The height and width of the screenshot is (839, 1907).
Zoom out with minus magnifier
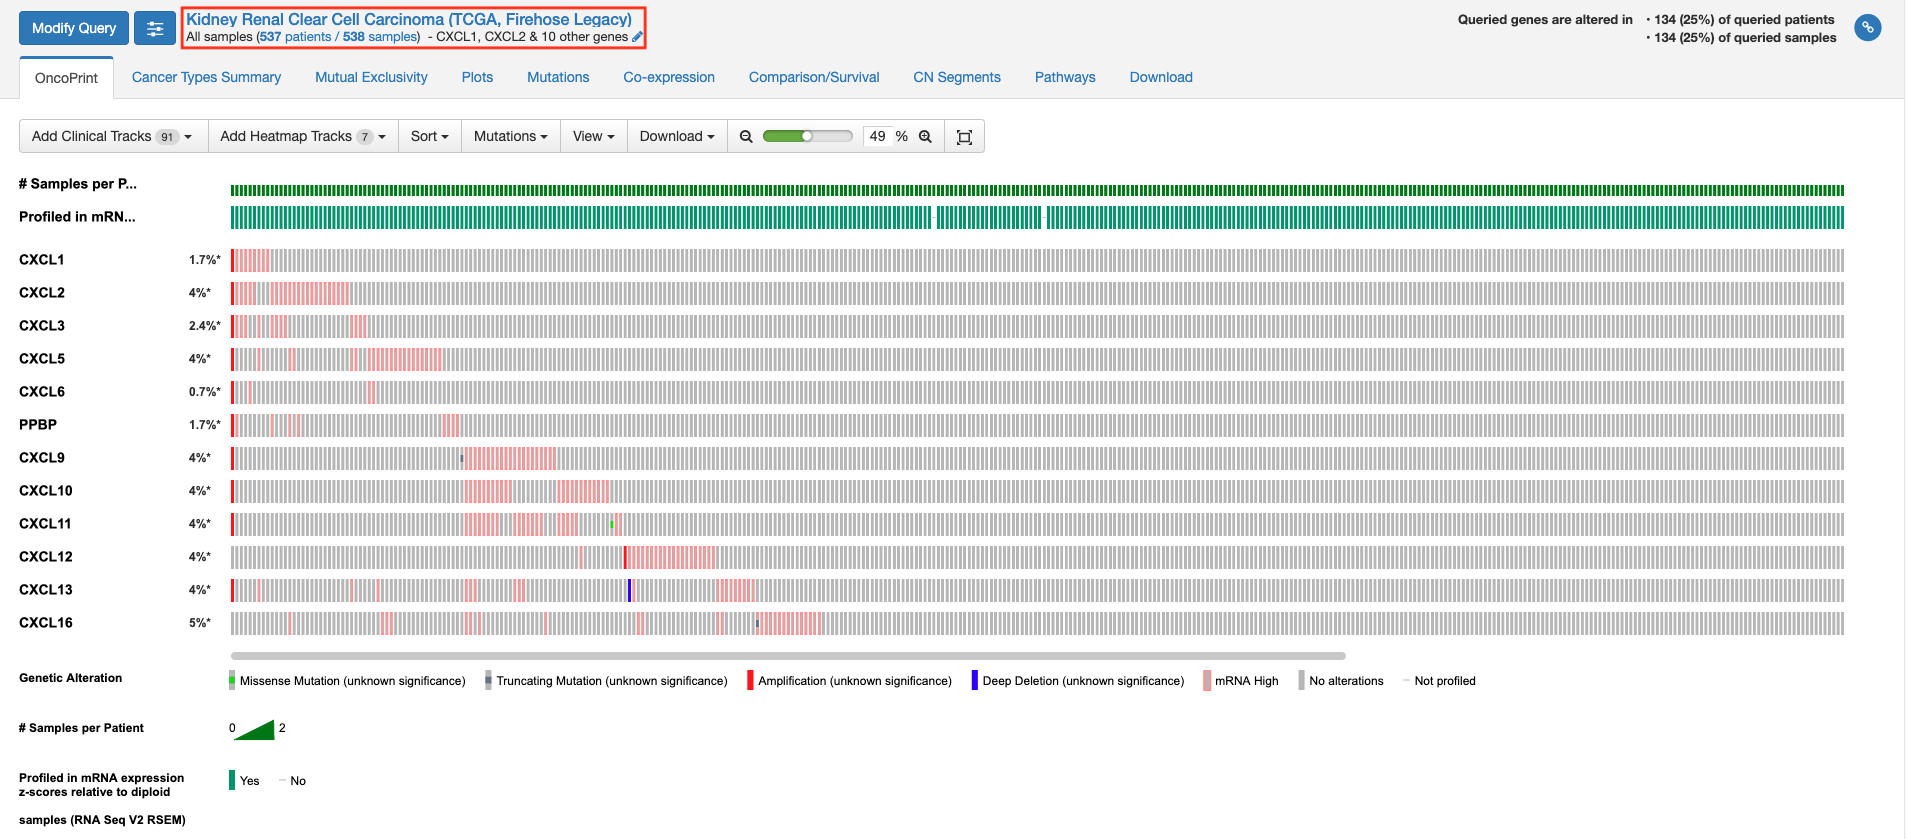click(746, 137)
